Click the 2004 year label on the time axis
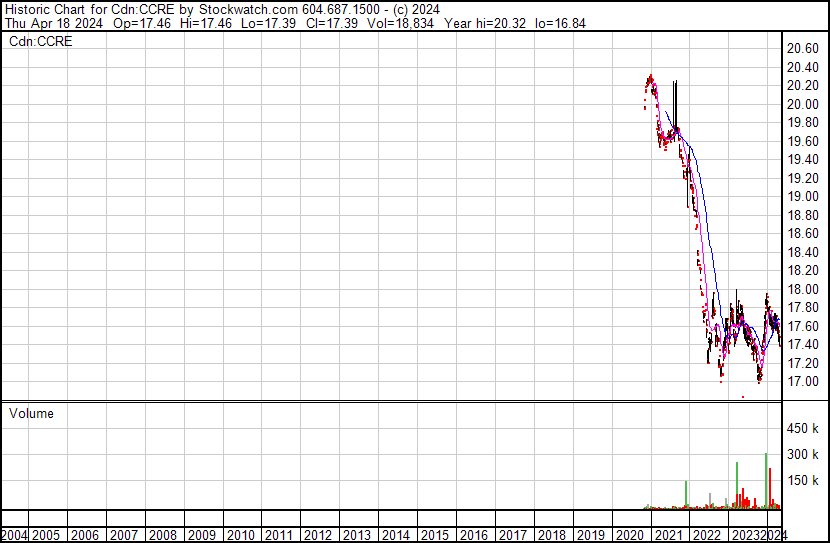Image resolution: width=830 pixels, height=543 pixels. coord(15,535)
